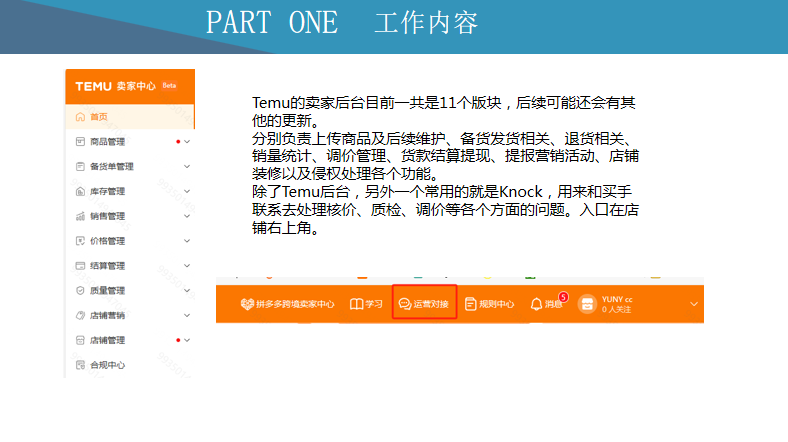Open the account dropdown arrow in orange bar
Image resolution: width=788 pixels, height=442 pixels.
pos(694,304)
